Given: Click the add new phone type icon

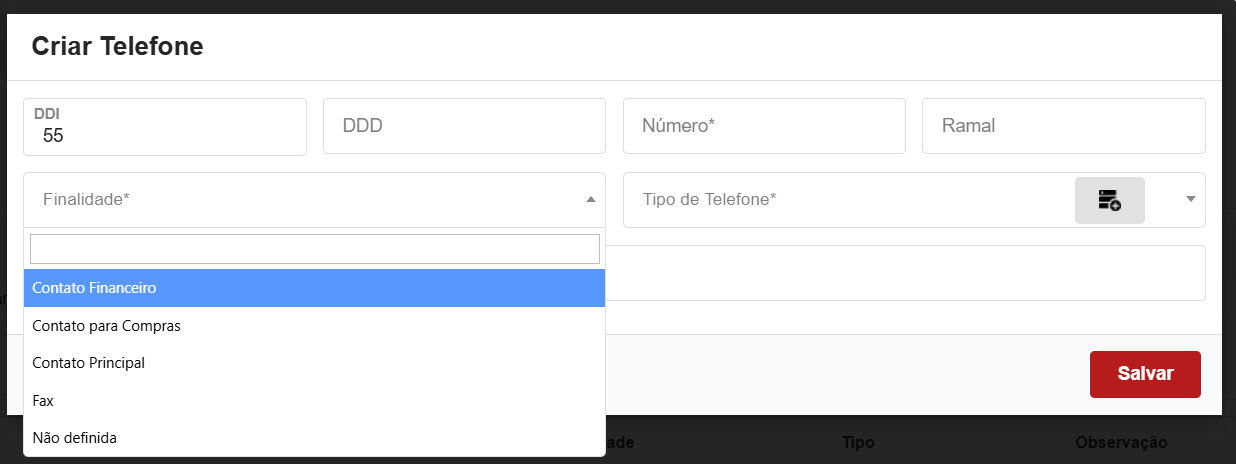Looking at the screenshot, I should click(x=1109, y=200).
